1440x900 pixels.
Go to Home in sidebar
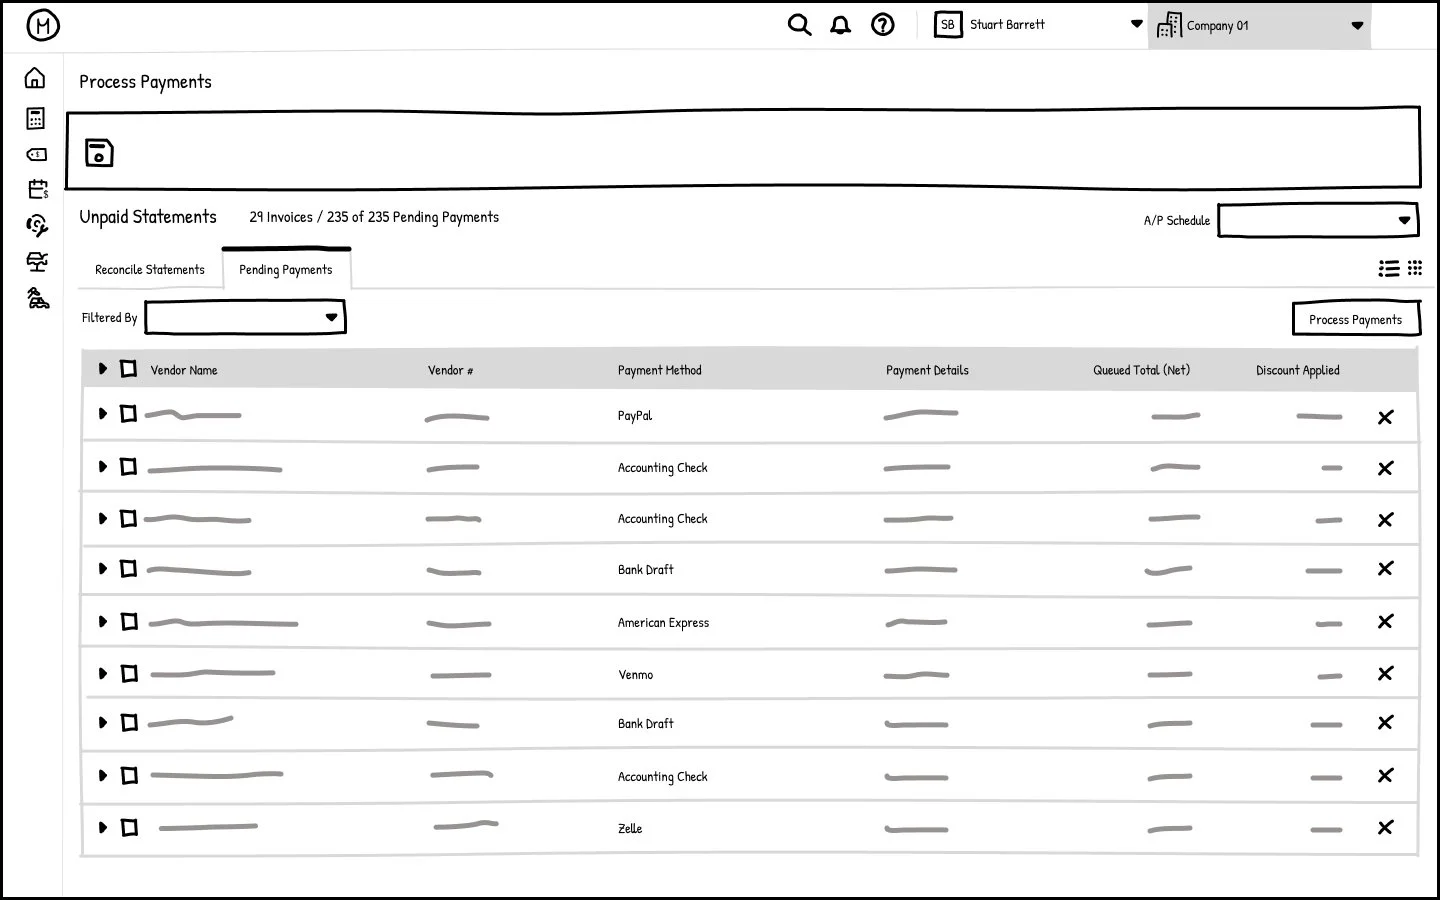tap(36, 78)
